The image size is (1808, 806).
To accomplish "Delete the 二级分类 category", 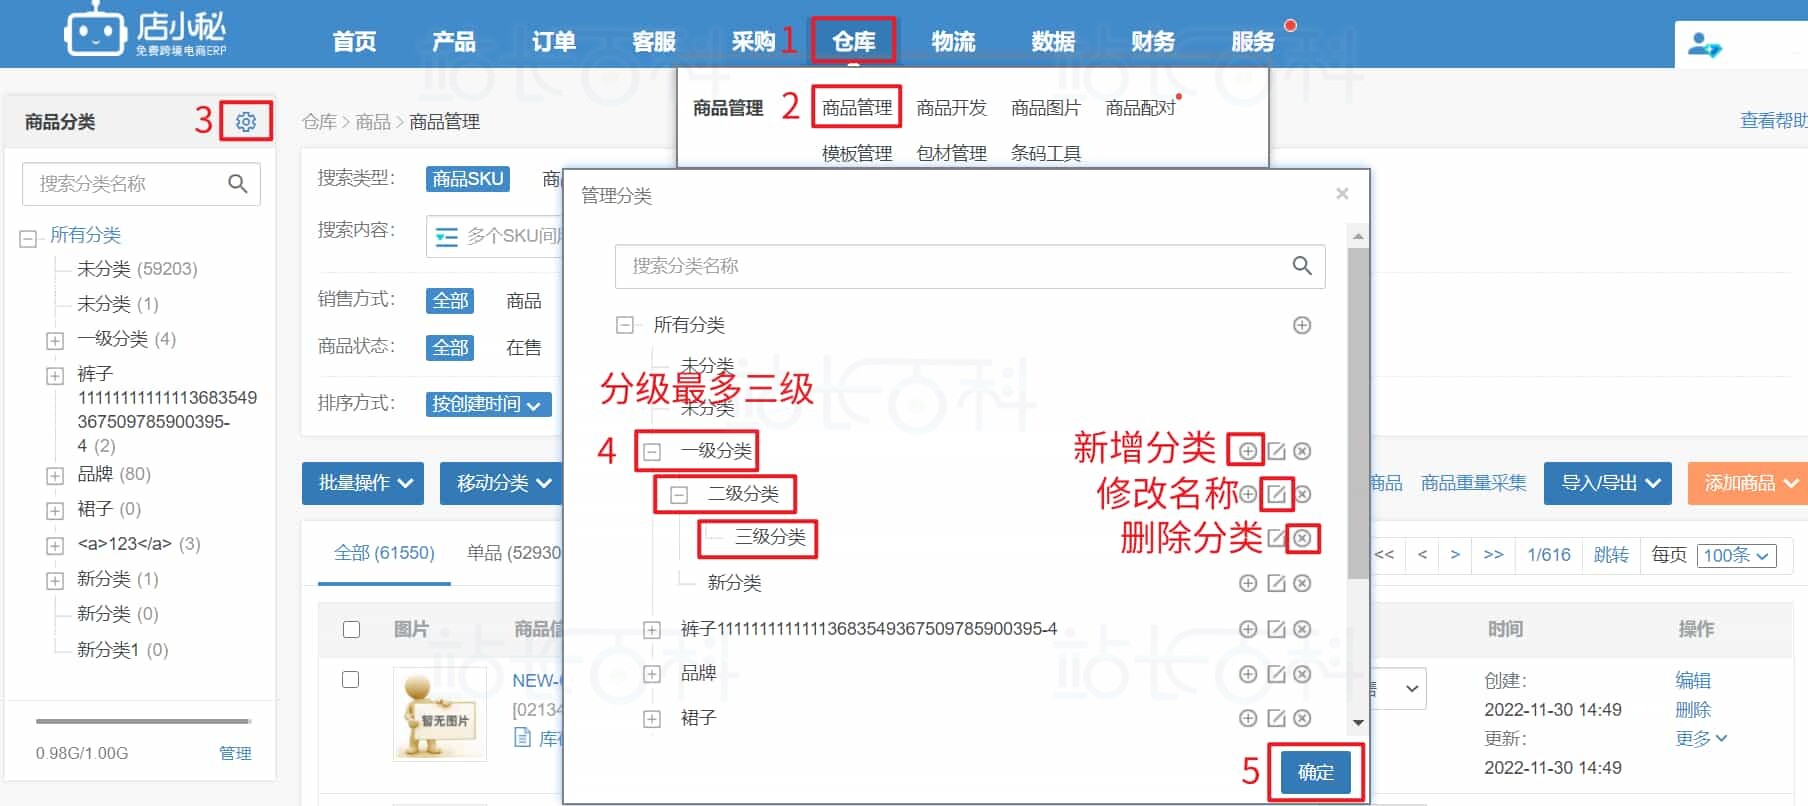I will (x=1303, y=494).
